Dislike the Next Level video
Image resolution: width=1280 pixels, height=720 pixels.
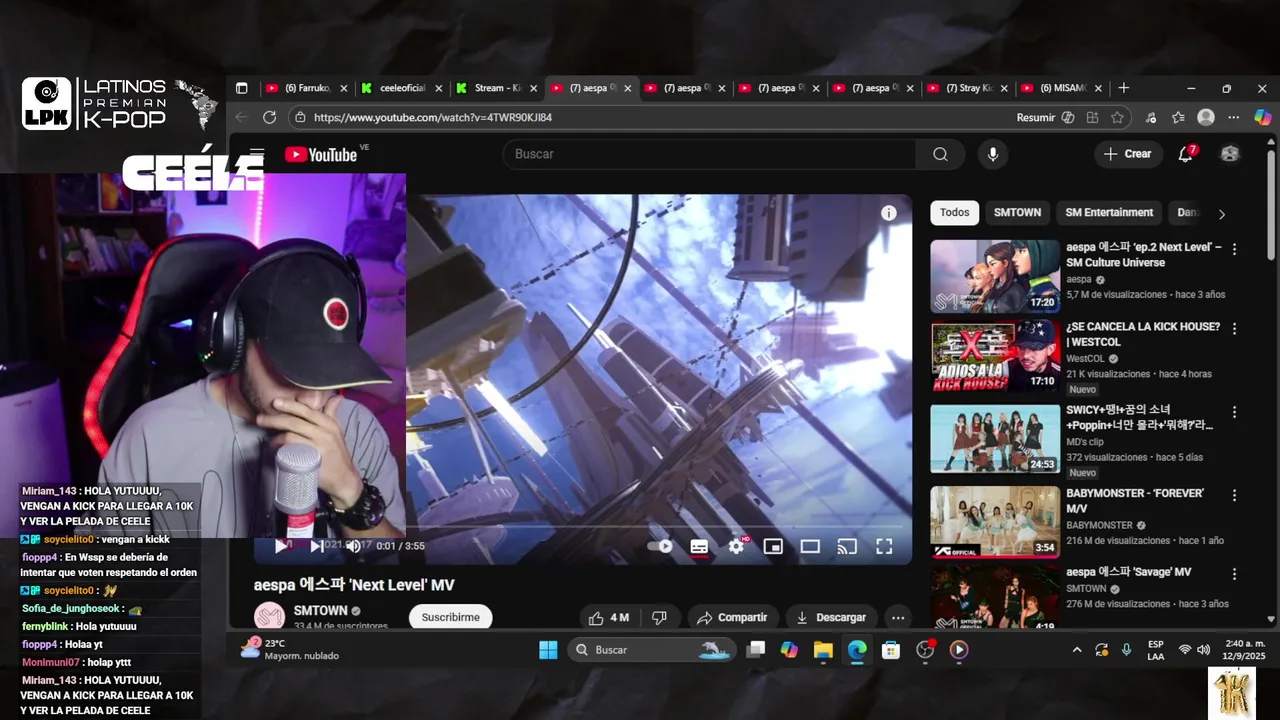coord(659,617)
